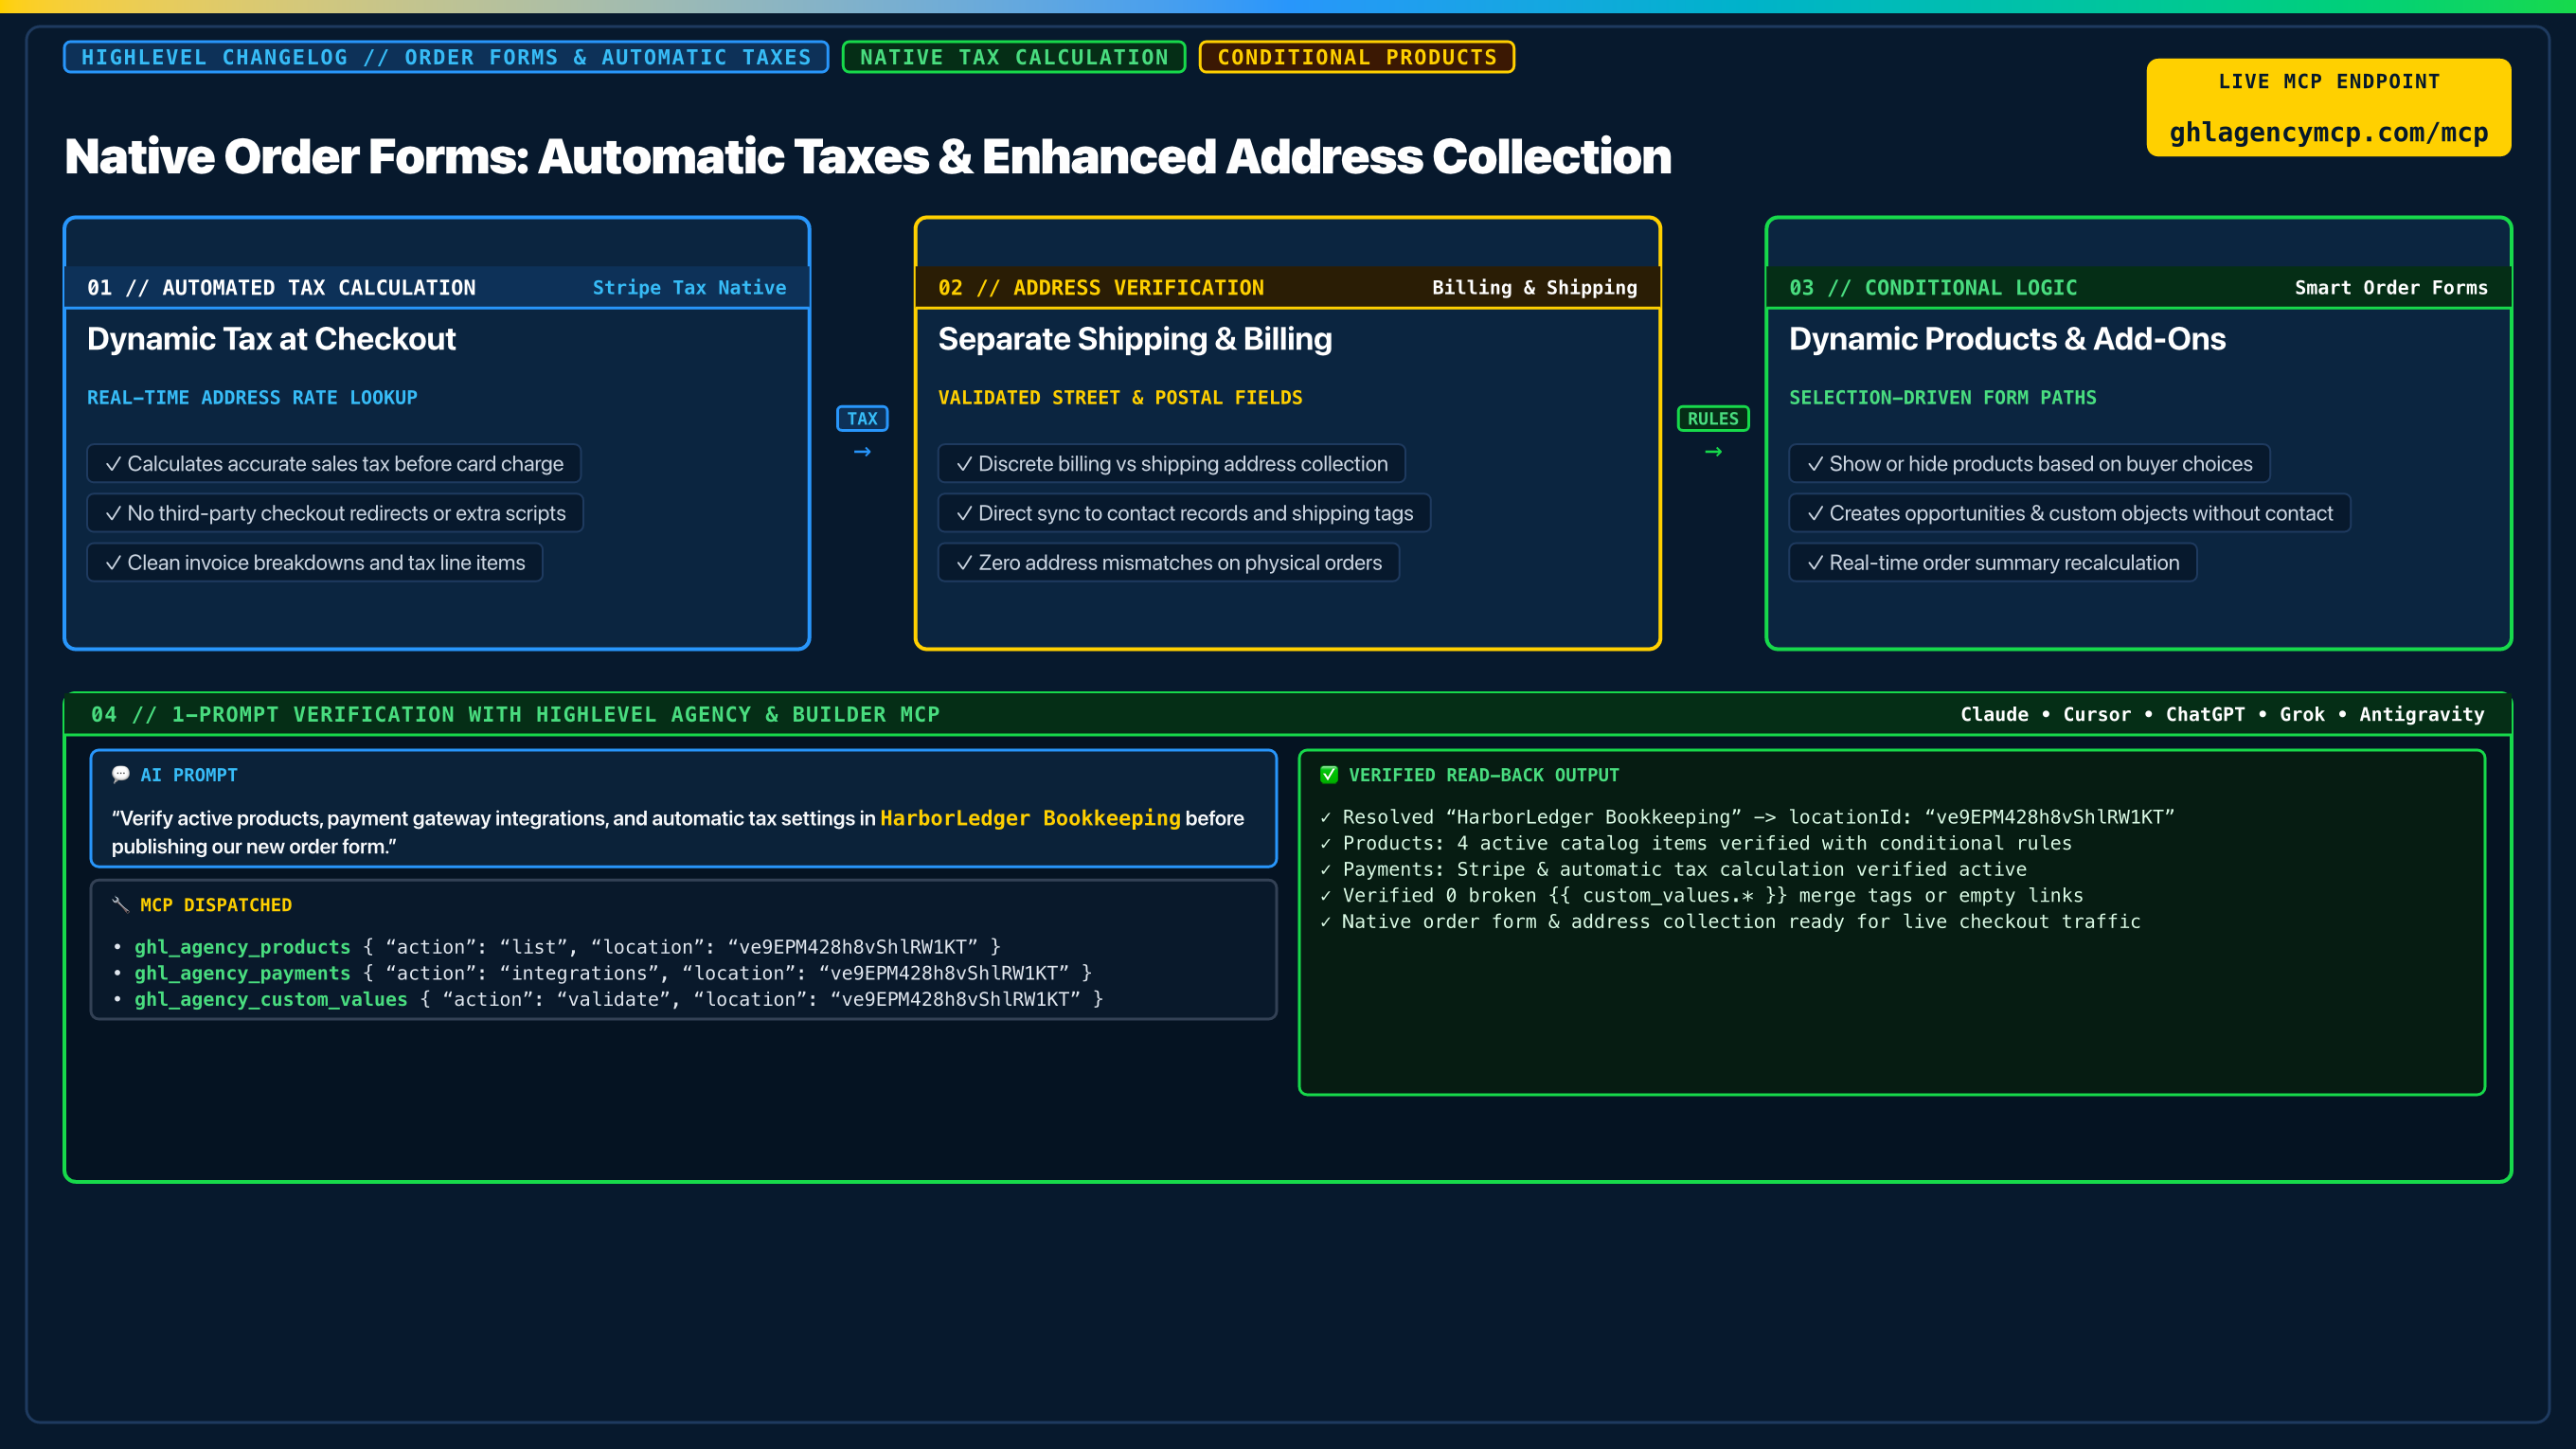
Task: Select the NATIVE TAX CALCULATION tag
Action: (x=1014, y=57)
